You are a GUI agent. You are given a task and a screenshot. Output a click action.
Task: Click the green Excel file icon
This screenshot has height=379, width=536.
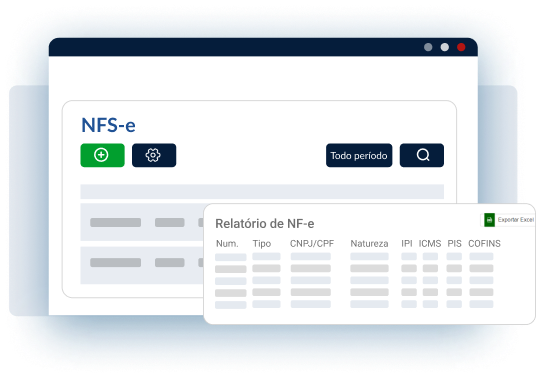[x=490, y=220]
